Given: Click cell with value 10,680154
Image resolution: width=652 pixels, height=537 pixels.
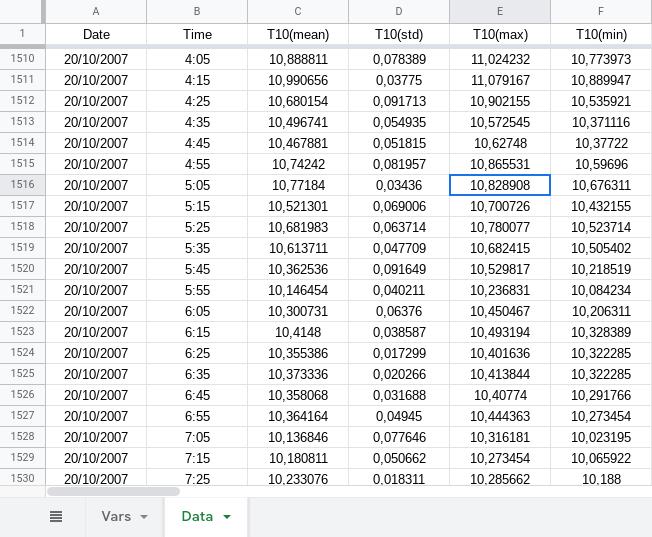Looking at the screenshot, I should pos(298,101).
